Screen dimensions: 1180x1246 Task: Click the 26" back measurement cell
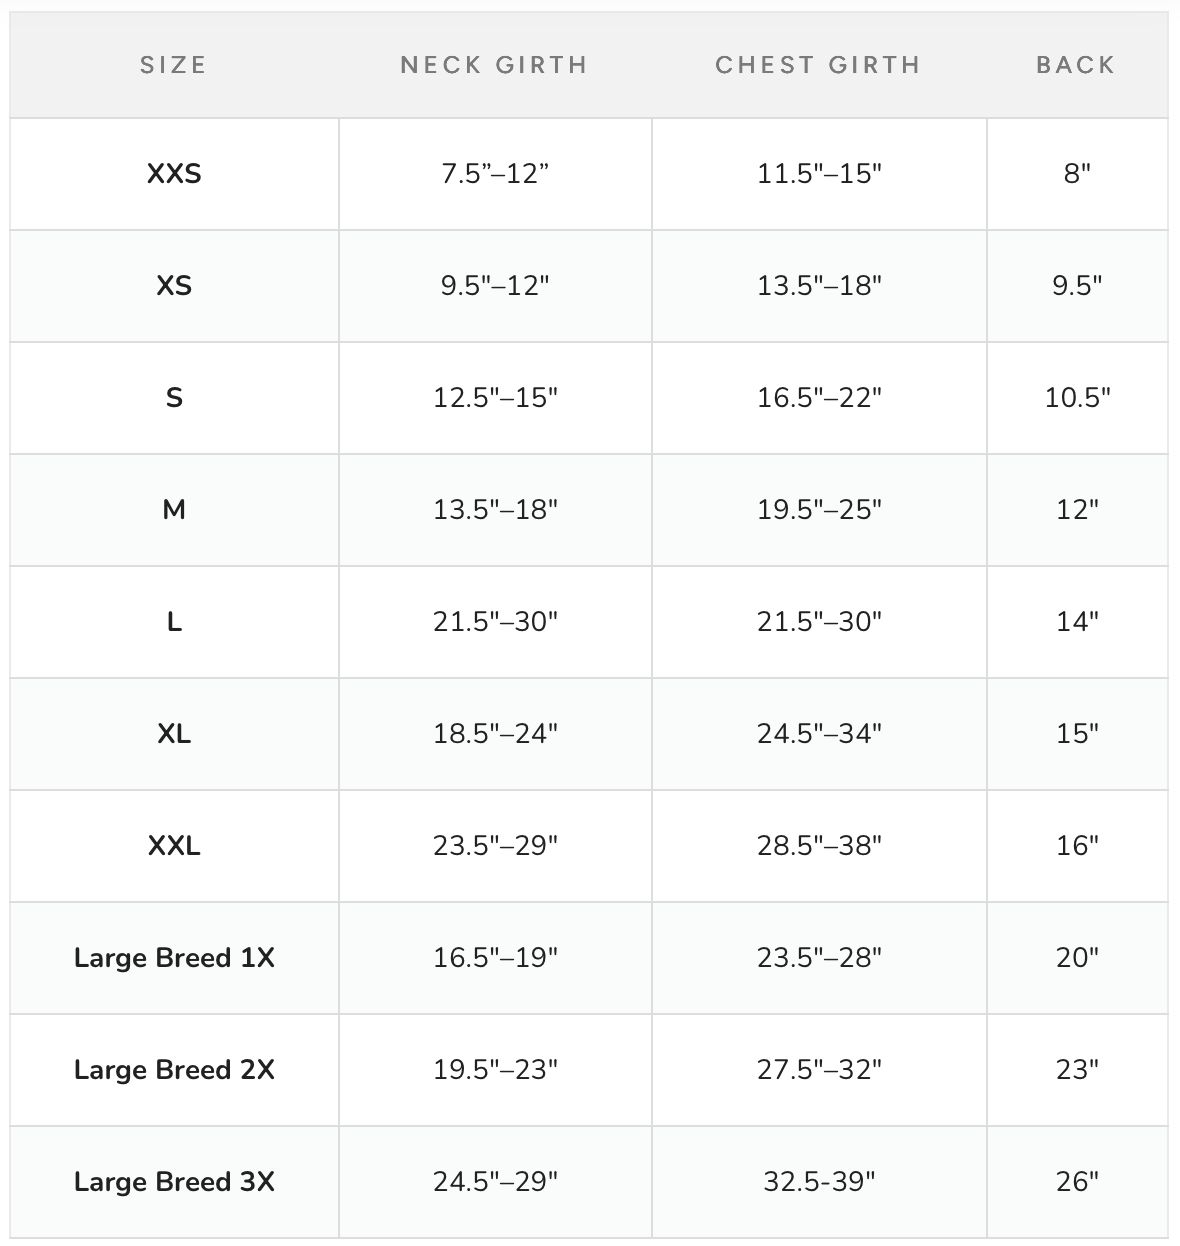tap(1077, 1182)
